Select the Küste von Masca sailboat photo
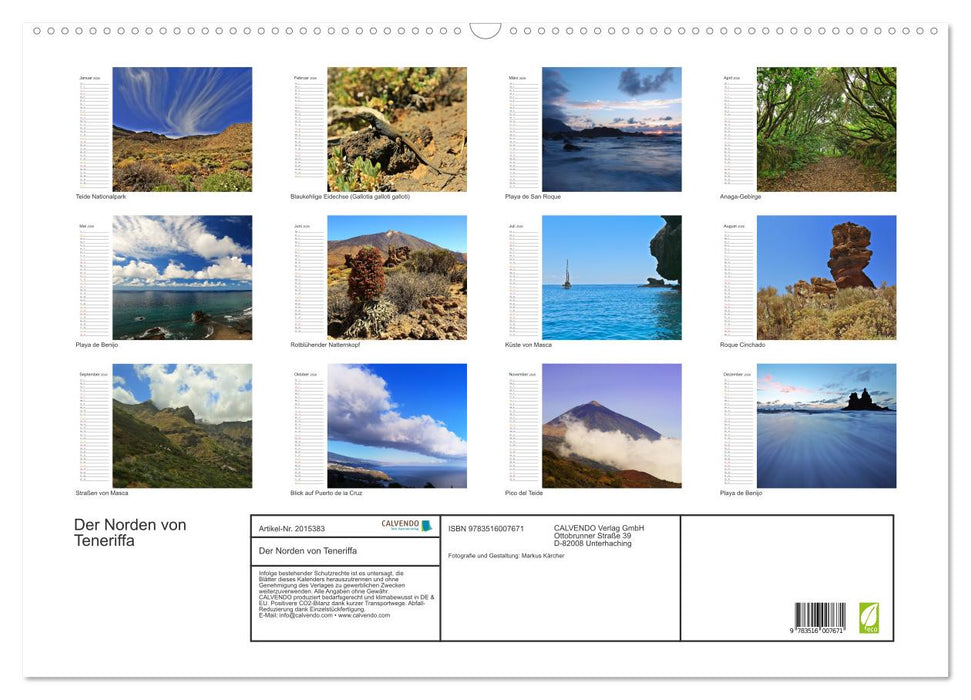Viewport: 971px width, 700px height. click(x=611, y=277)
